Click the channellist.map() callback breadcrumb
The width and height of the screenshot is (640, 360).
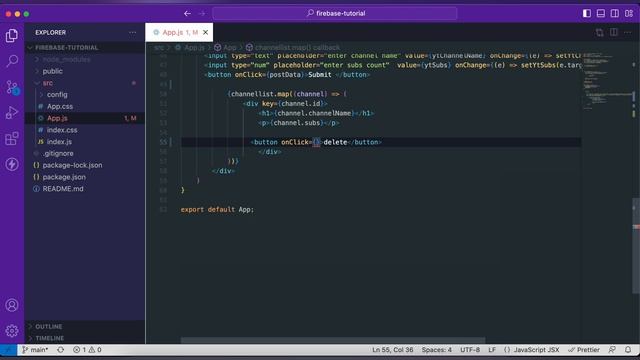[x=293, y=47]
